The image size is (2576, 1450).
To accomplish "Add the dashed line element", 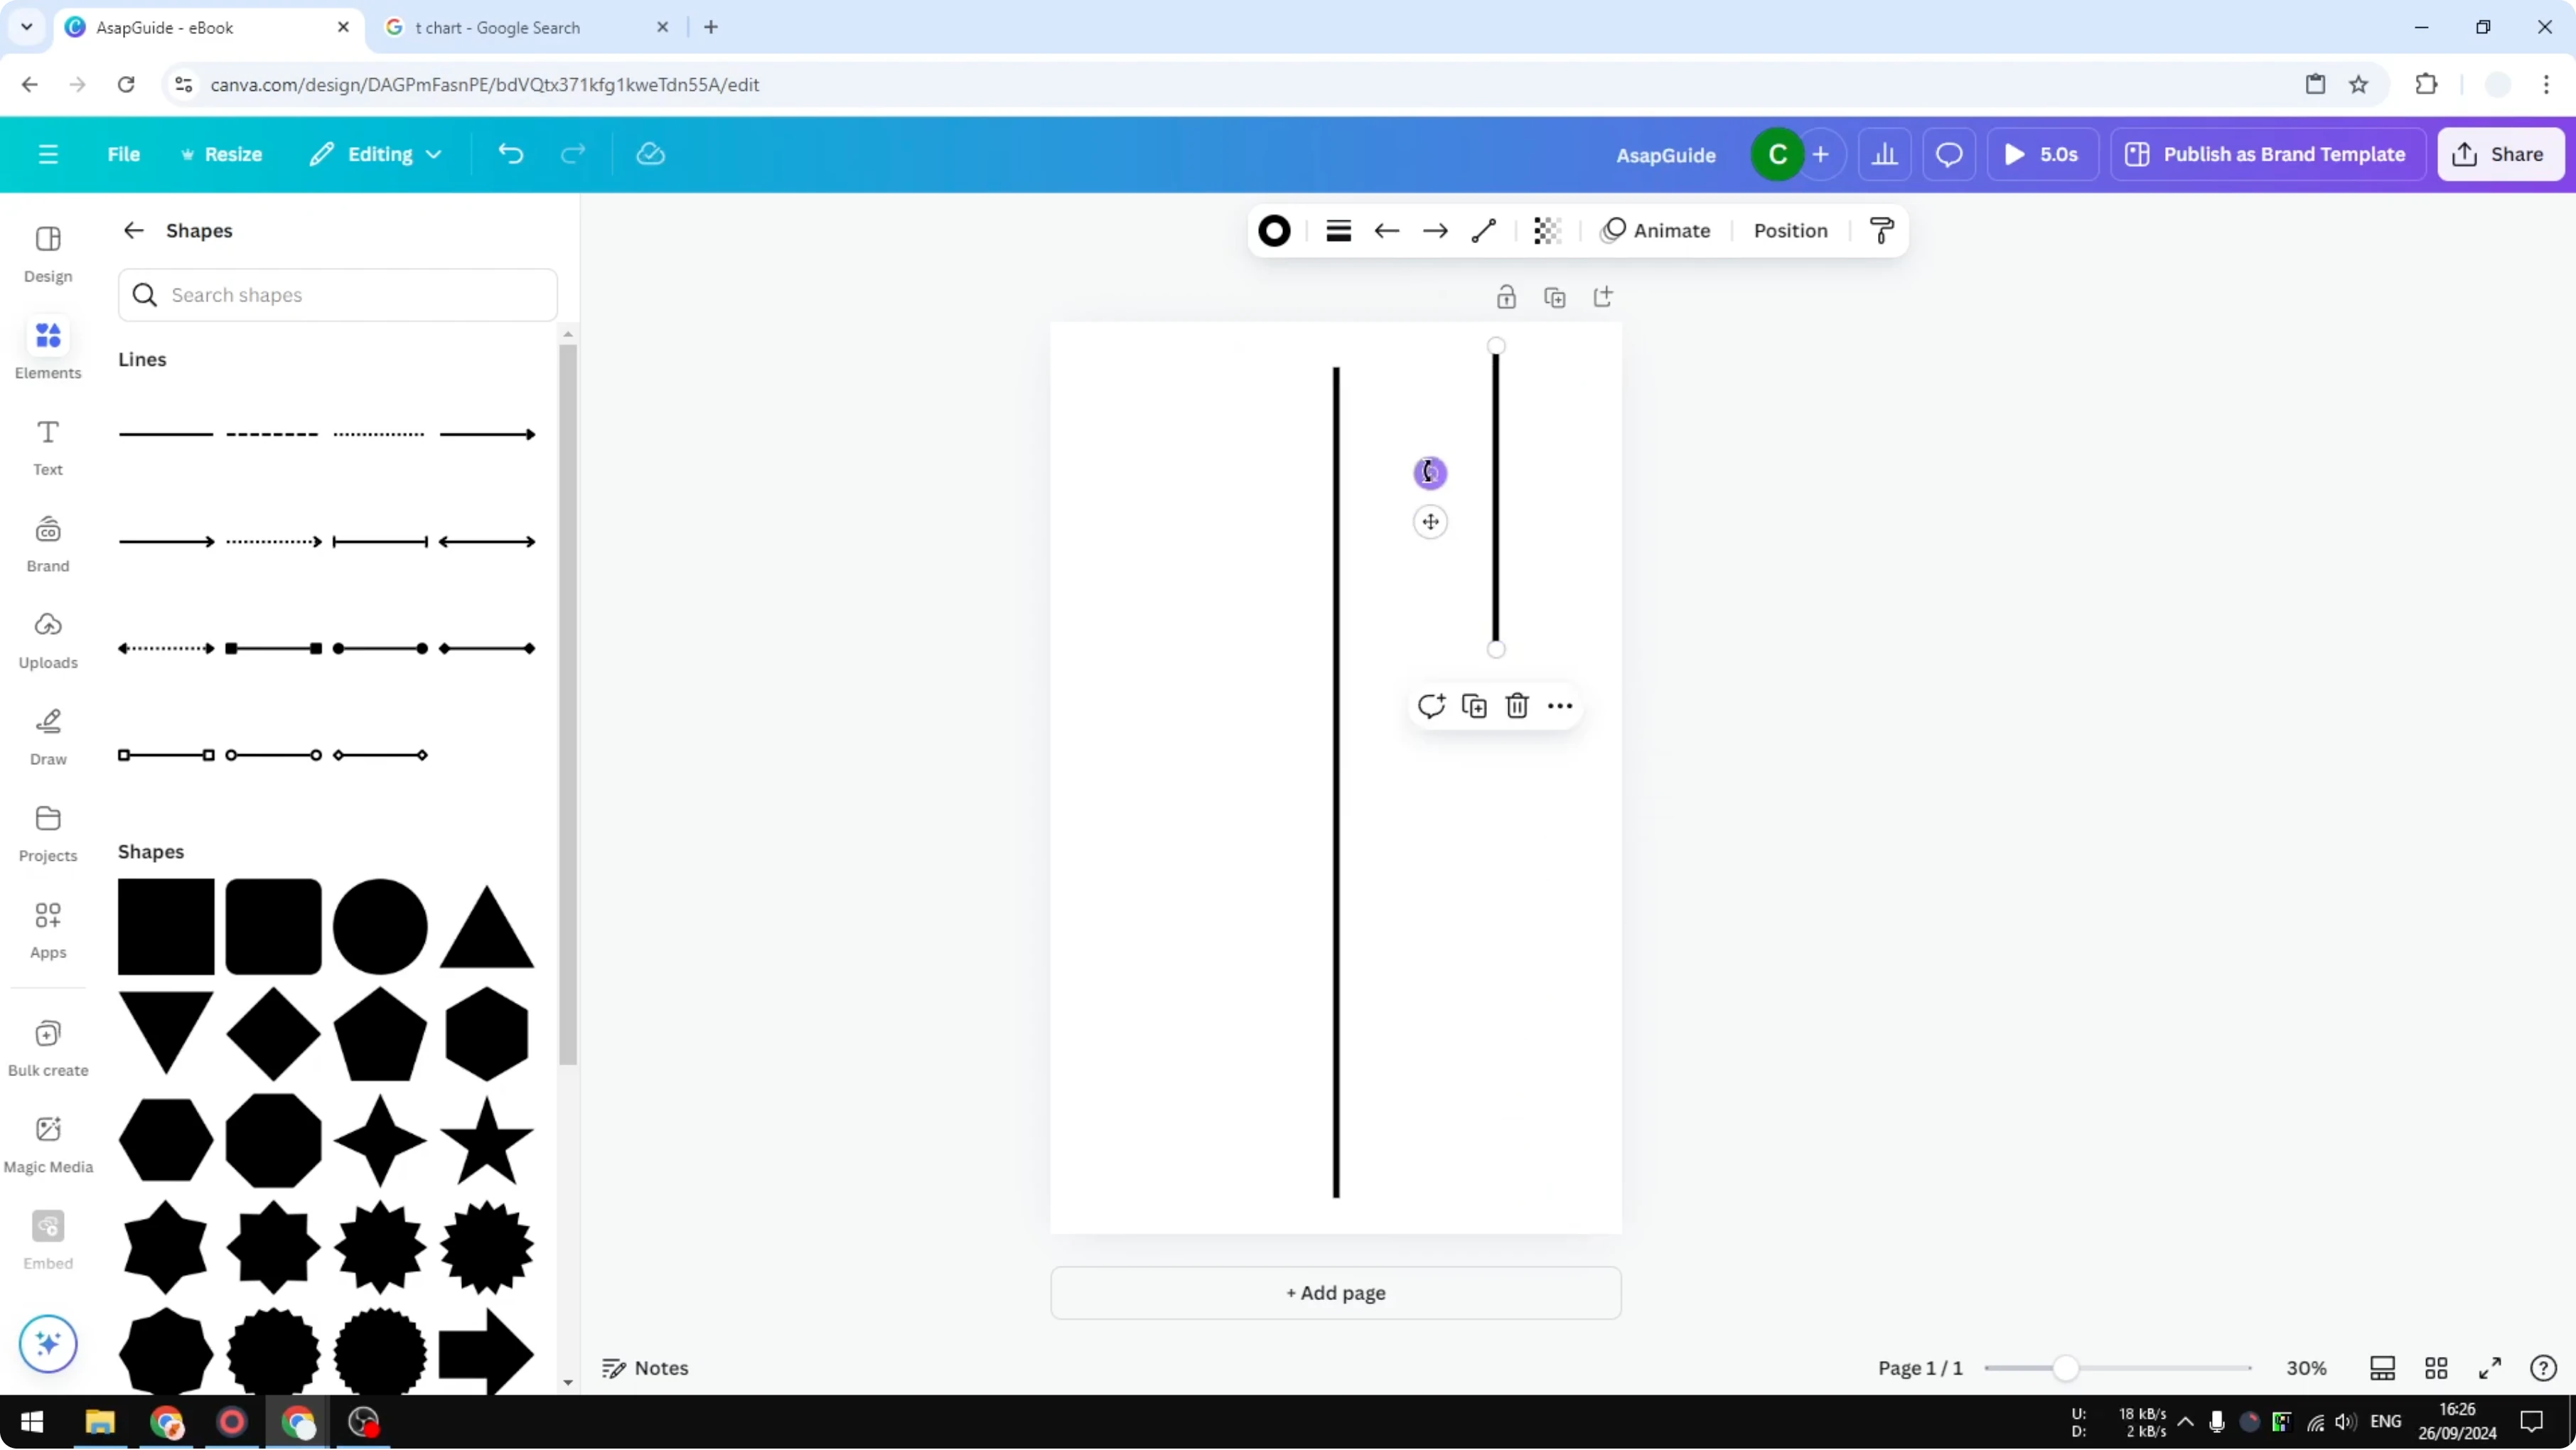I will (x=272, y=434).
